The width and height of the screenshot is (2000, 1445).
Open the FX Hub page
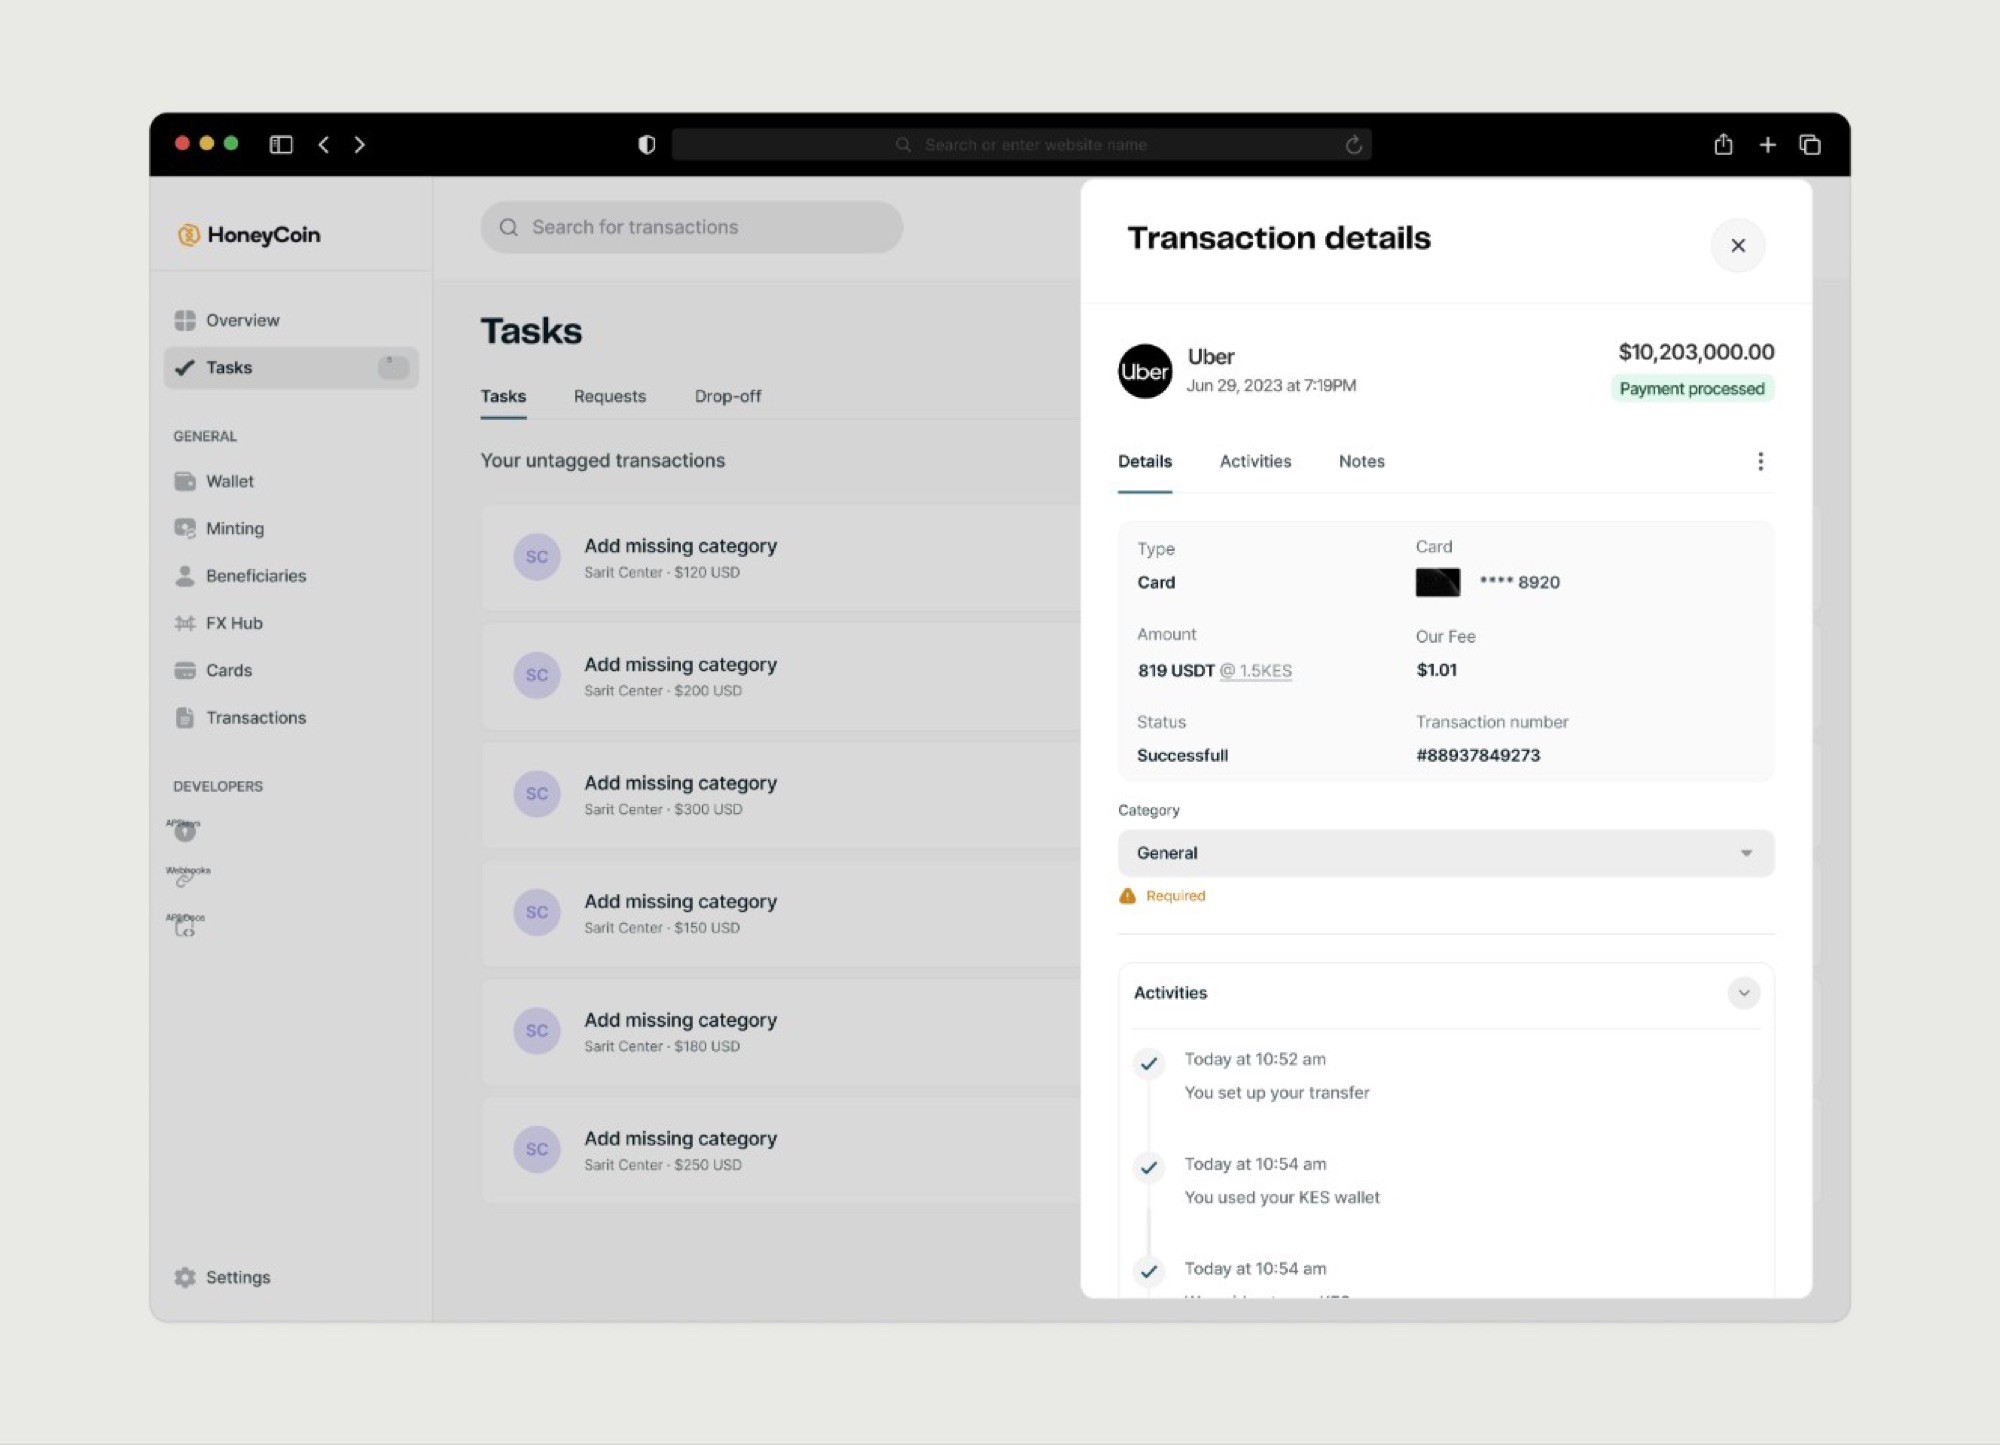pyautogui.click(x=218, y=623)
